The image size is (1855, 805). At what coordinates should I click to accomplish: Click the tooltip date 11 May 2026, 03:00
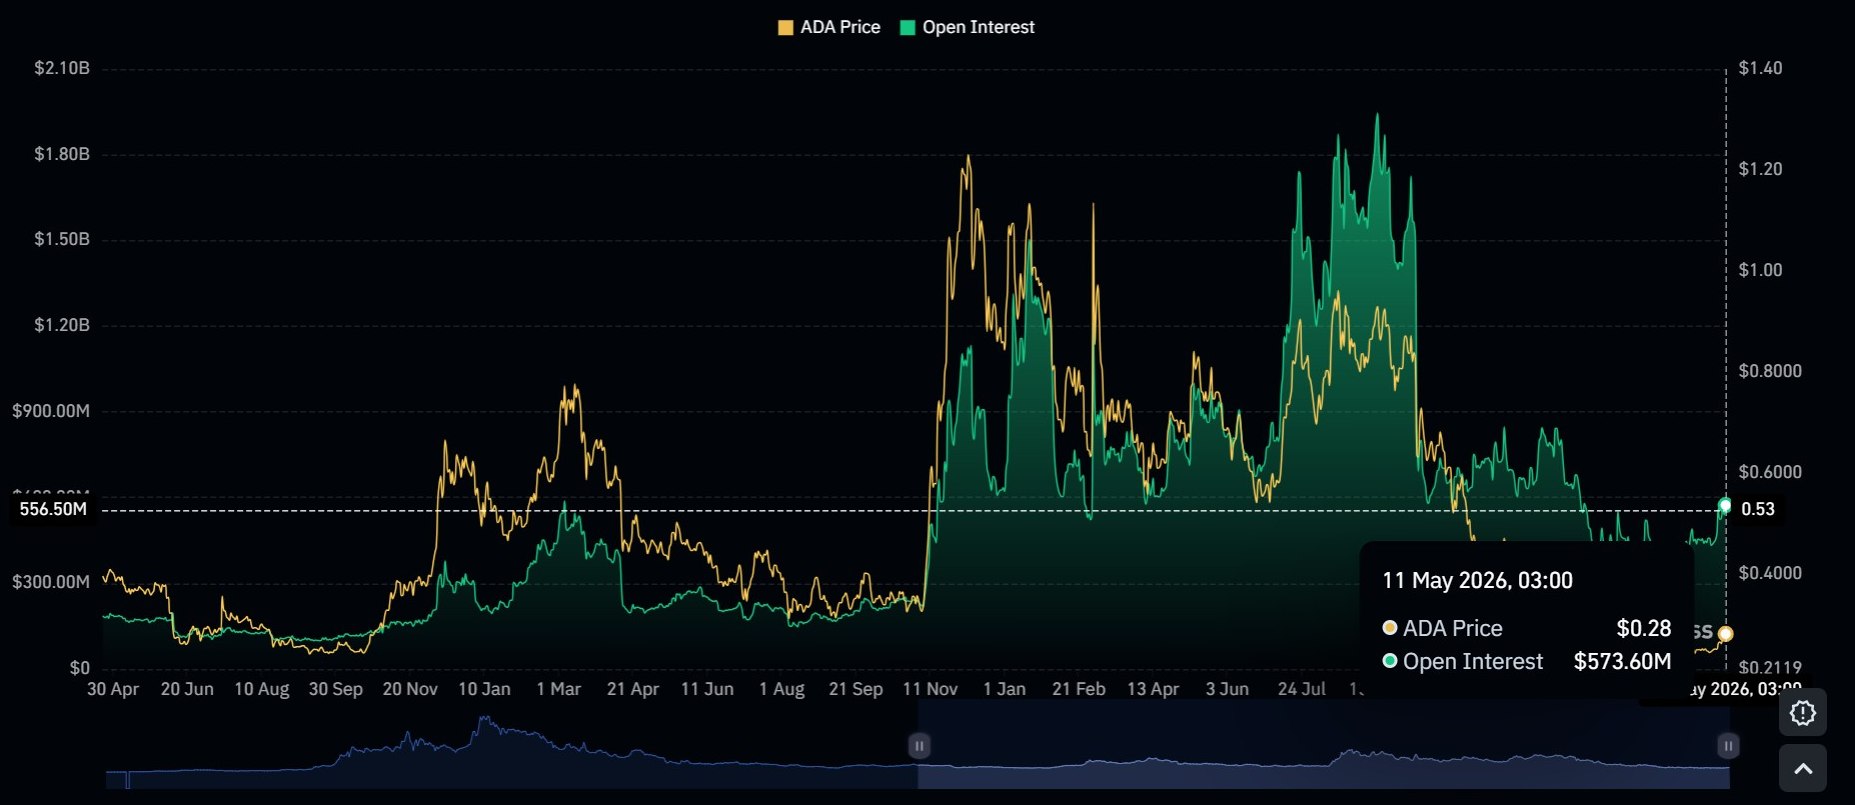[1477, 581]
